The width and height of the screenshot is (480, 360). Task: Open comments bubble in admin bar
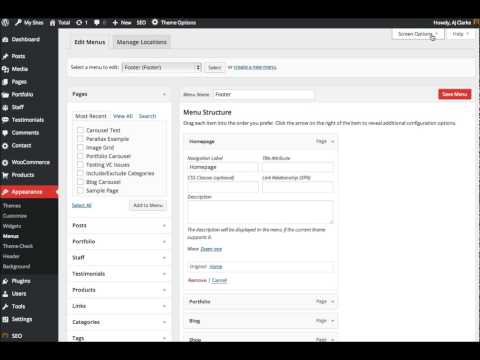coord(99,22)
